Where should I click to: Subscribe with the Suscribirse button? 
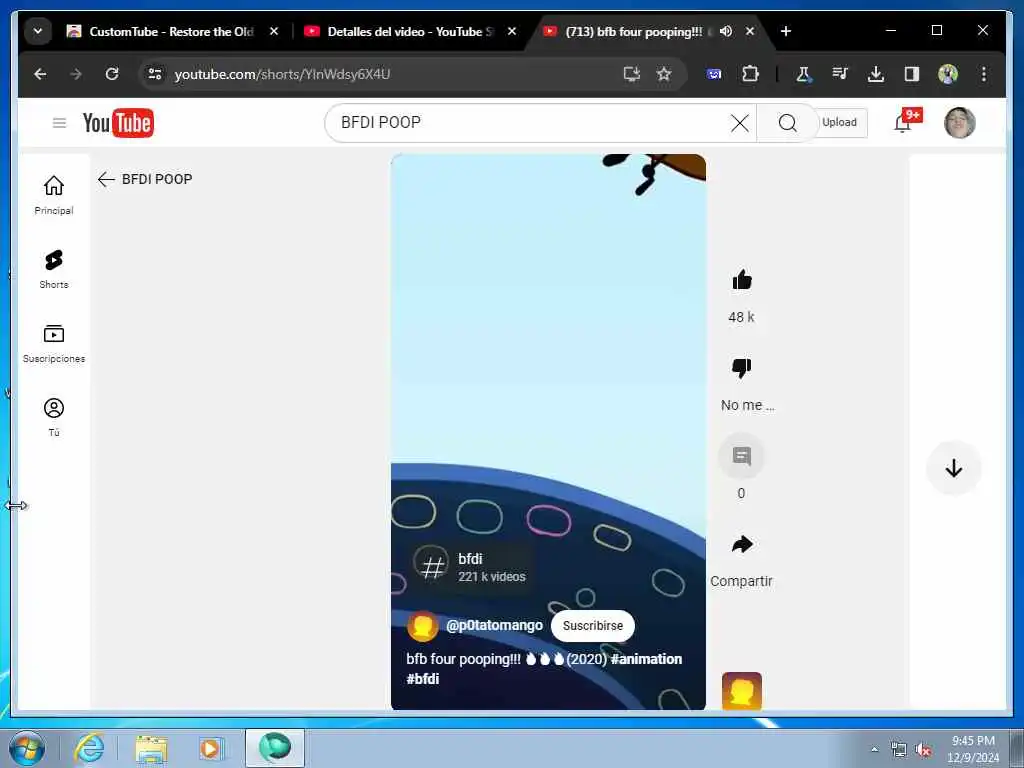point(592,626)
